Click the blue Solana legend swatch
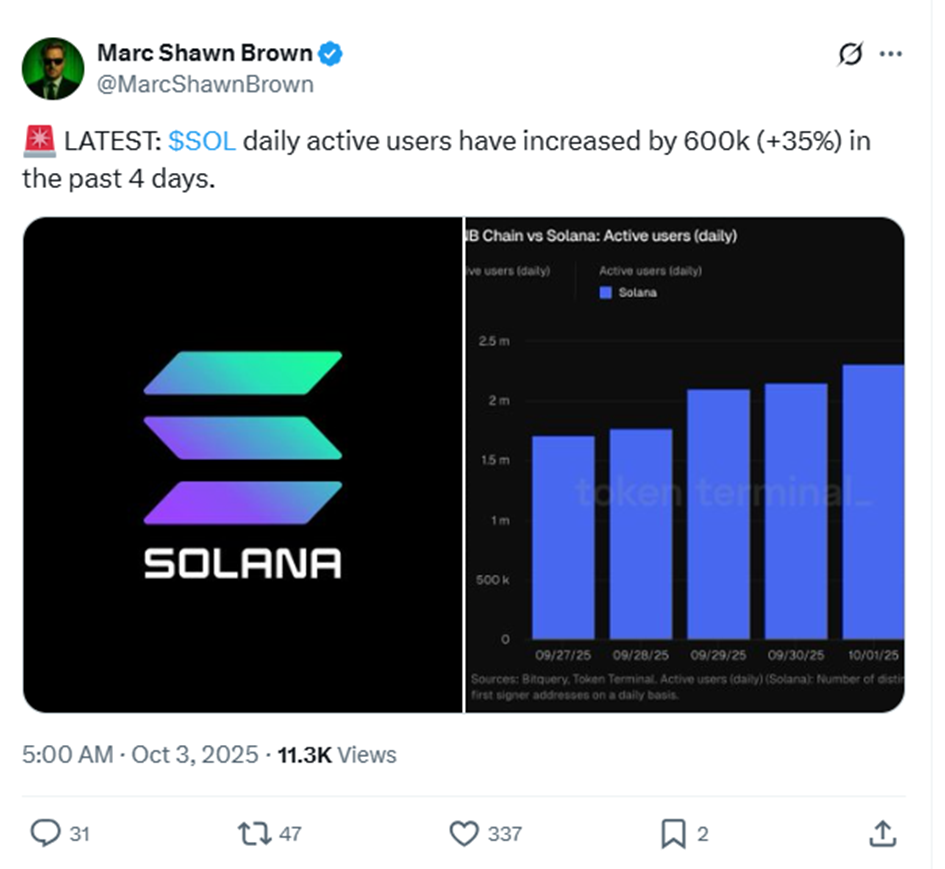This screenshot has width=945, height=869. click(x=605, y=292)
